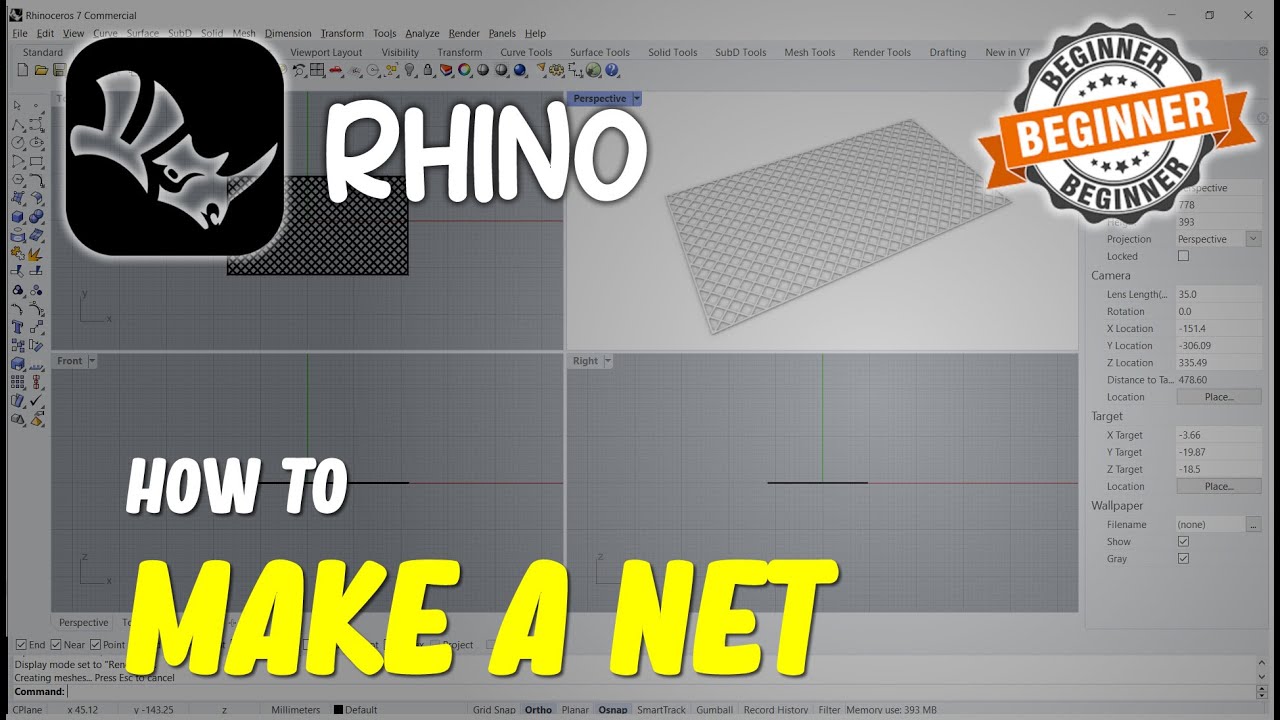
Task: Uncheck the wallpaper Gray checkbox
Action: pos(1183,558)
